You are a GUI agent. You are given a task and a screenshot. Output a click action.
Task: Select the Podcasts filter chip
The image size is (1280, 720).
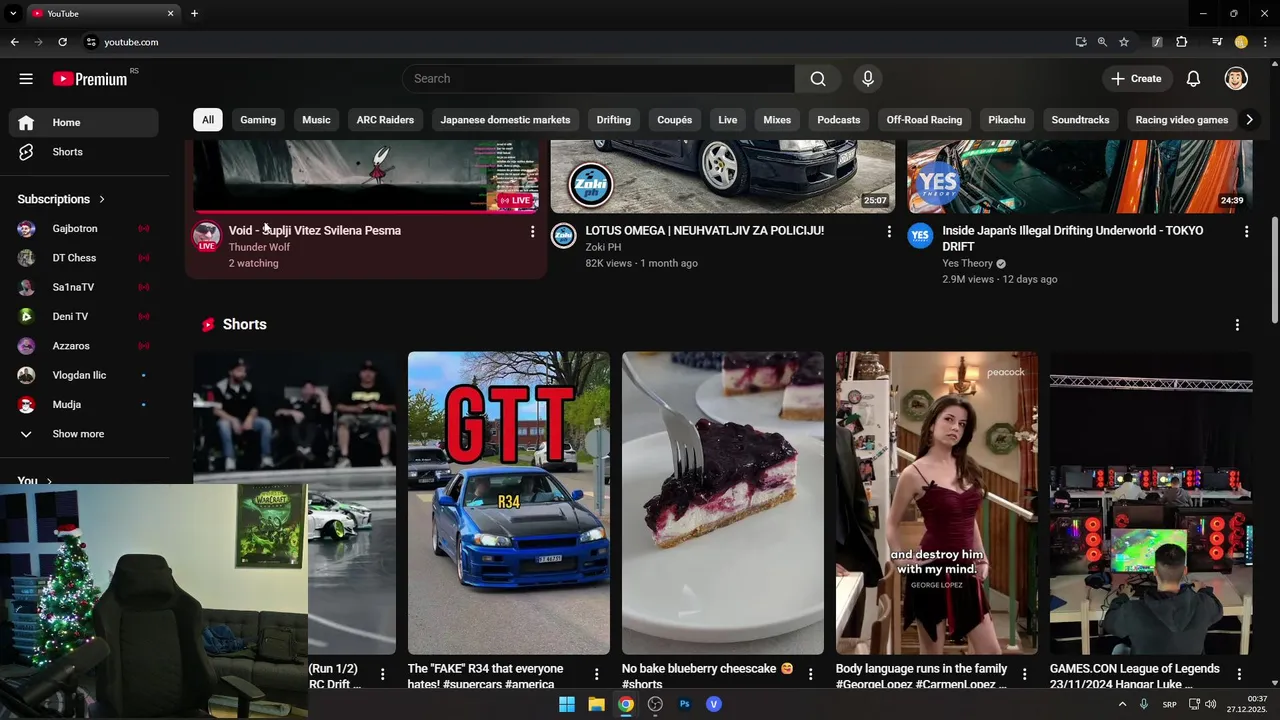(839, 120)
